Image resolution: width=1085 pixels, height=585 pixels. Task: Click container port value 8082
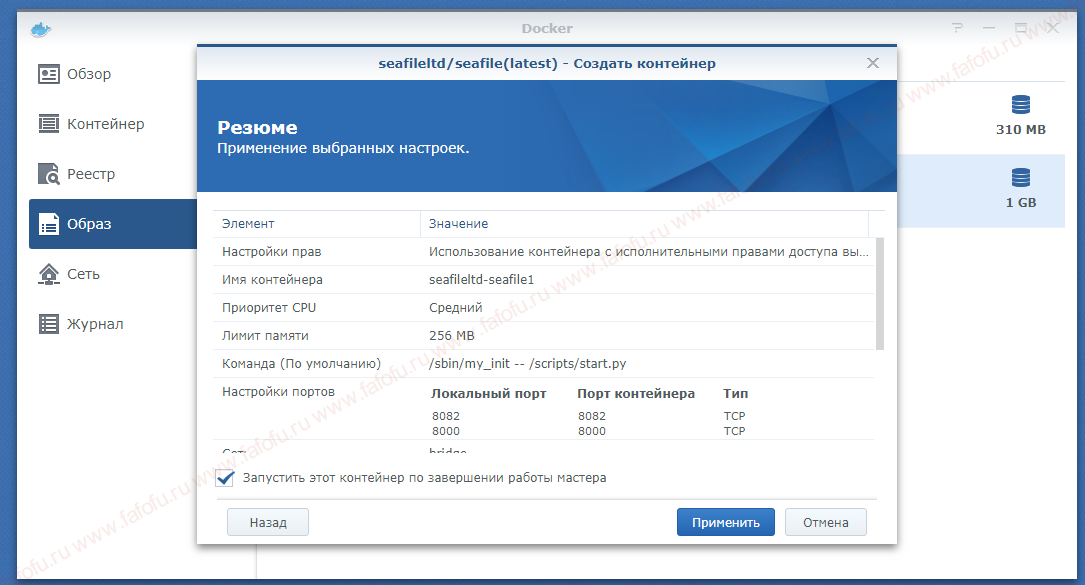(592, 416)
